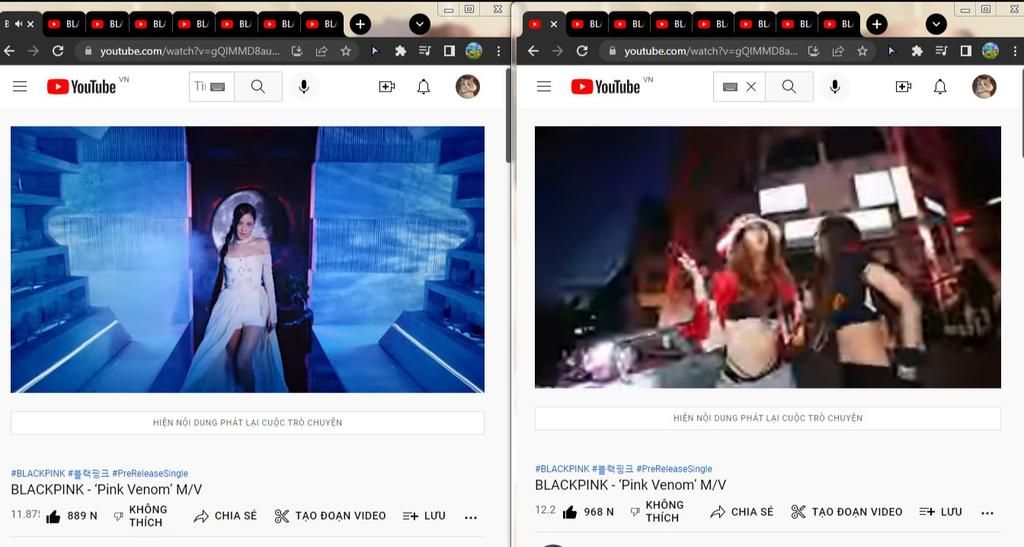Switch to second tab in right window

586,24
